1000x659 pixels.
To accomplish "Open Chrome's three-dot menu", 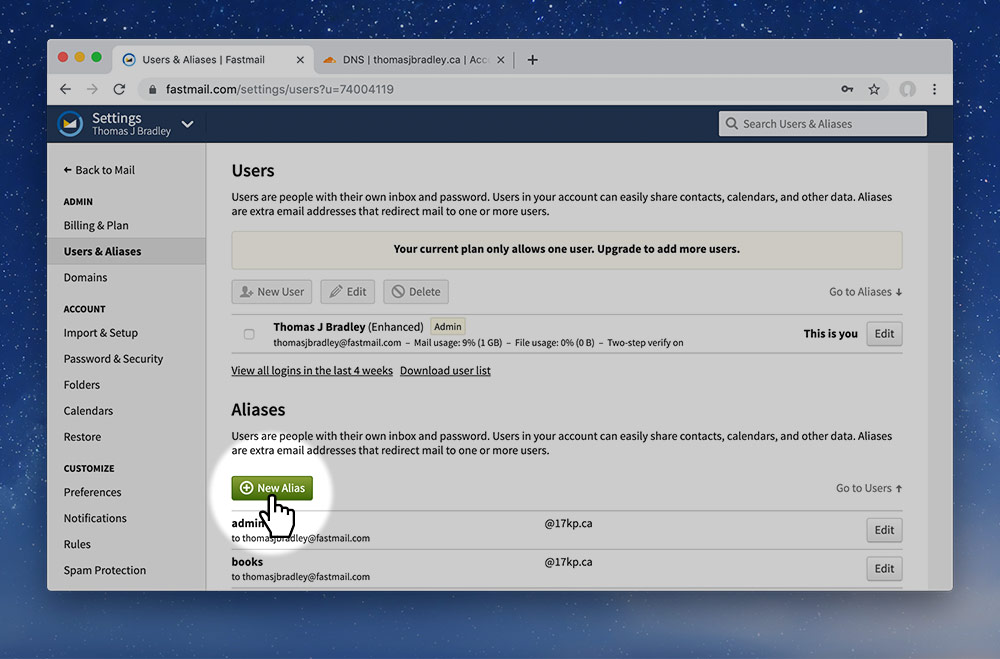I will (935, 89).
